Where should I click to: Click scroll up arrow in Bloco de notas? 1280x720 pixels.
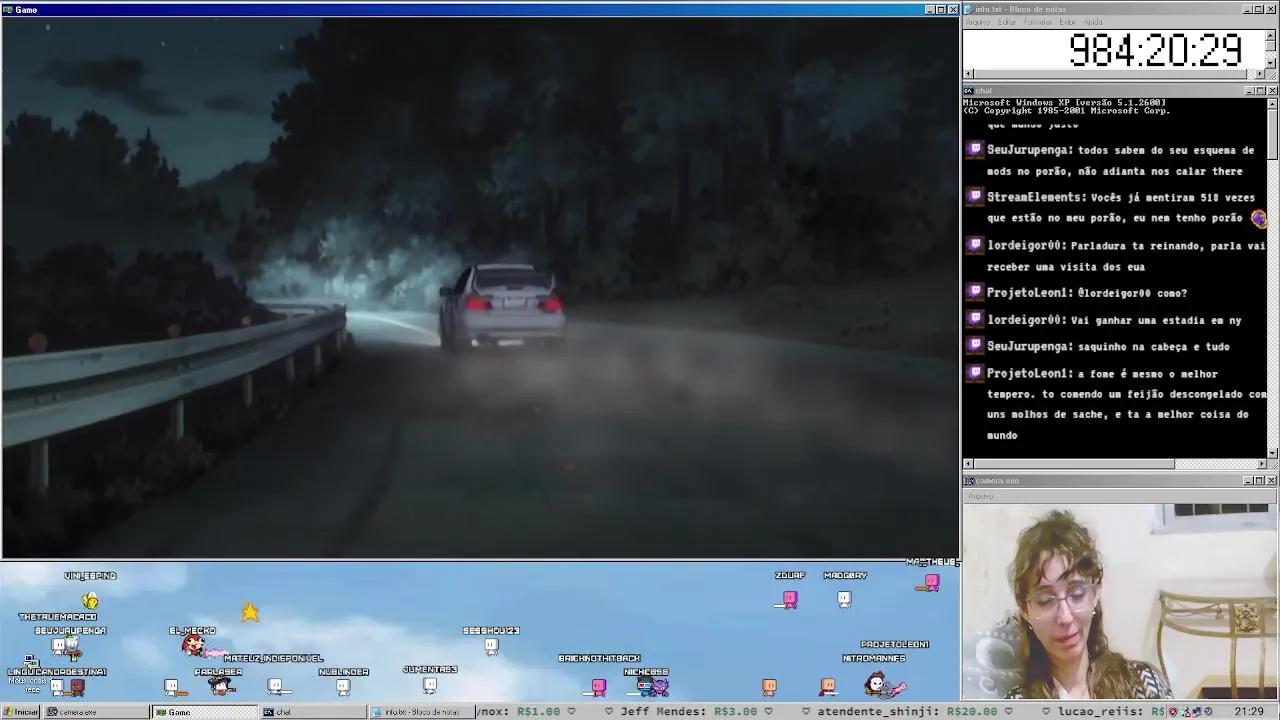pos(1271,35)
